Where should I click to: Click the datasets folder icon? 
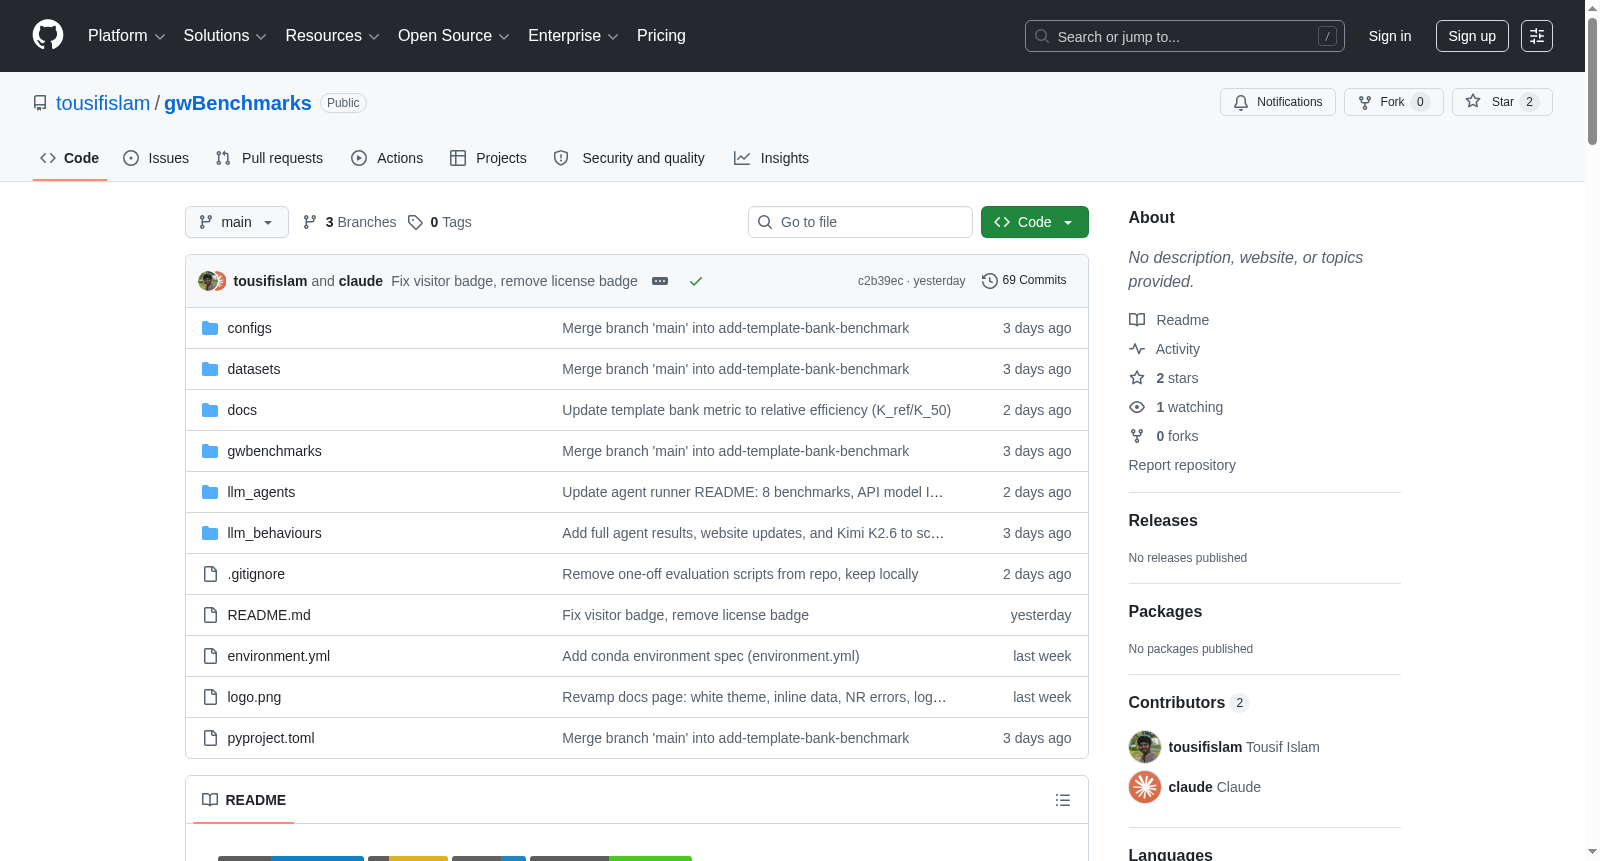pyautogui.click(x=210, y=369)
